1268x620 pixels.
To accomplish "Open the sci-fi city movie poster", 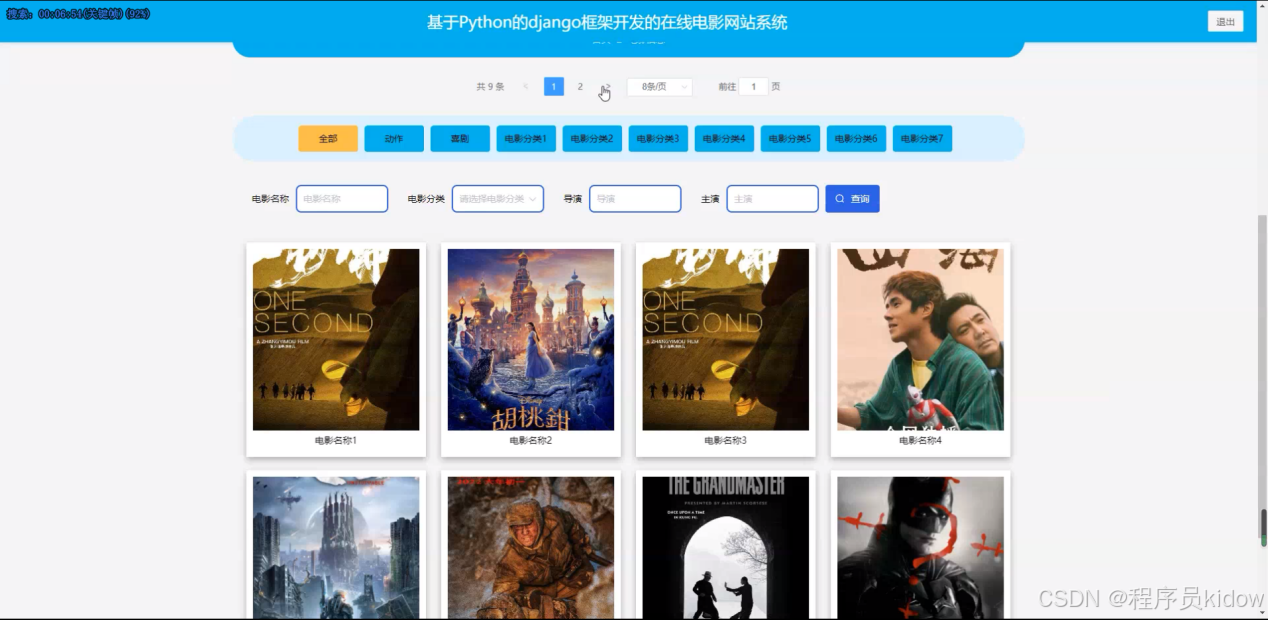I will tap(336, 547).
